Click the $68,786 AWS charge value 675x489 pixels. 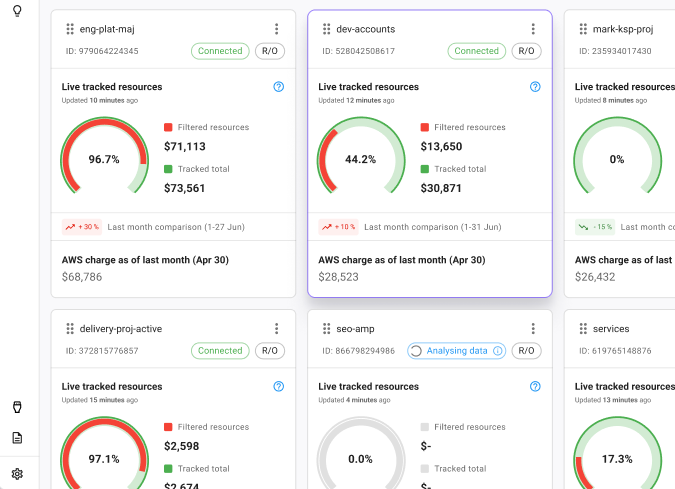click(82, 277)
